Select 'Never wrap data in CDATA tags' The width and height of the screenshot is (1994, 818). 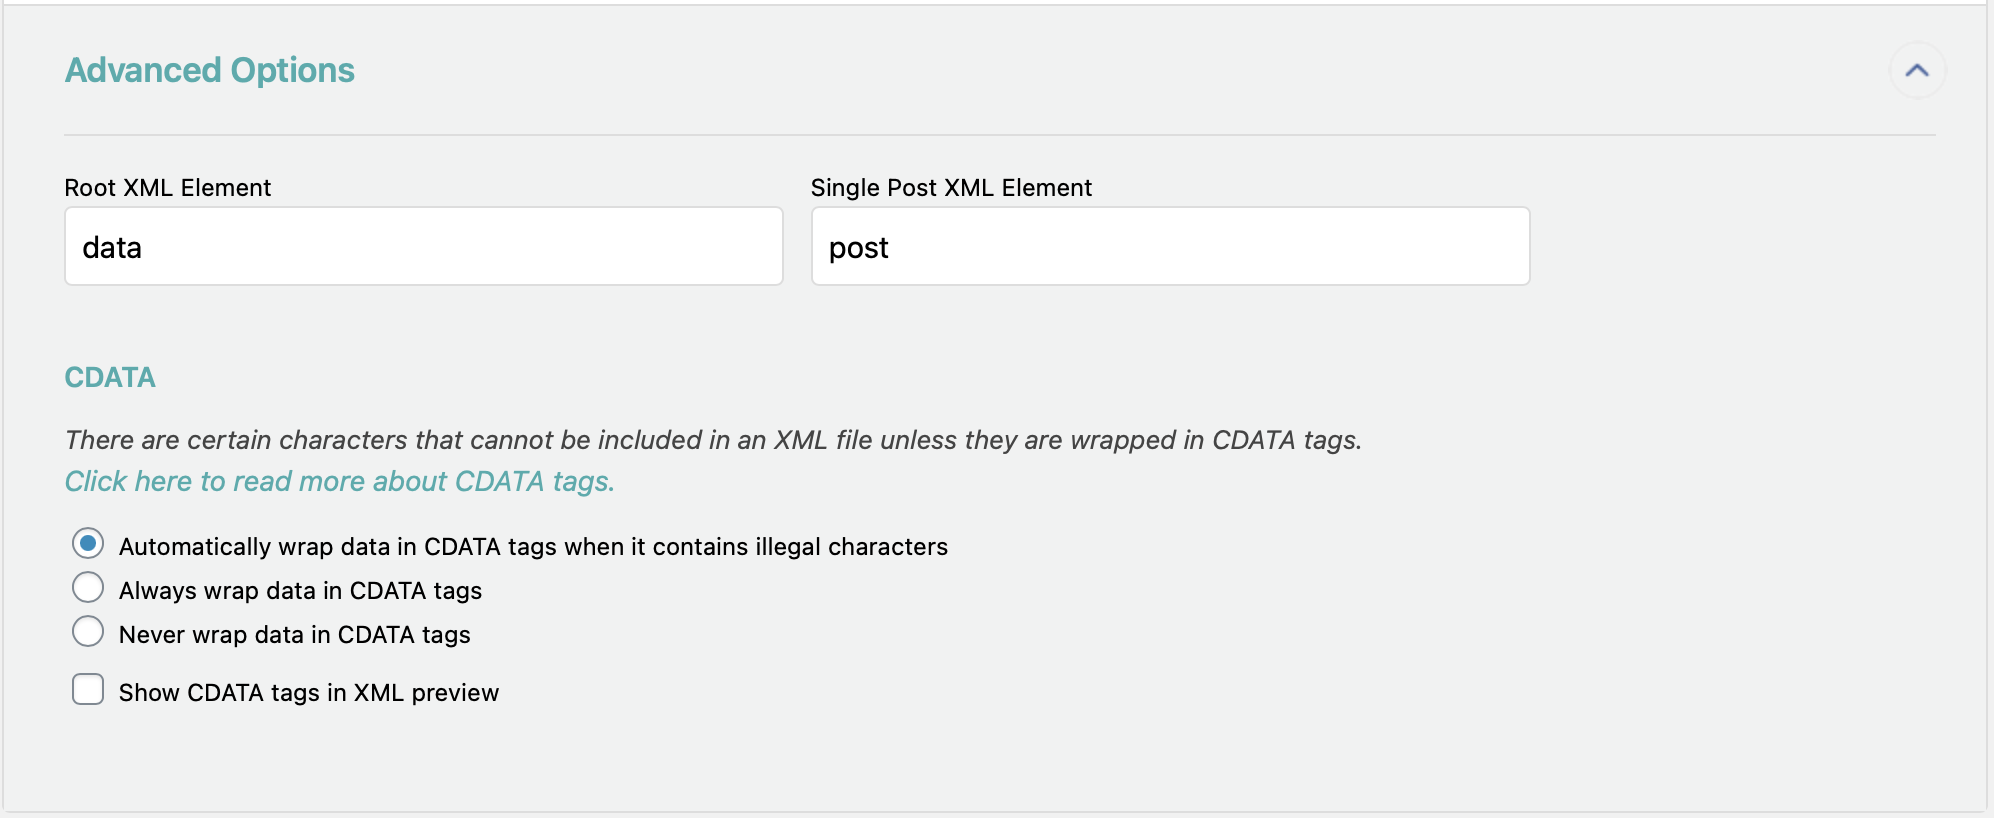pos(88,631)
